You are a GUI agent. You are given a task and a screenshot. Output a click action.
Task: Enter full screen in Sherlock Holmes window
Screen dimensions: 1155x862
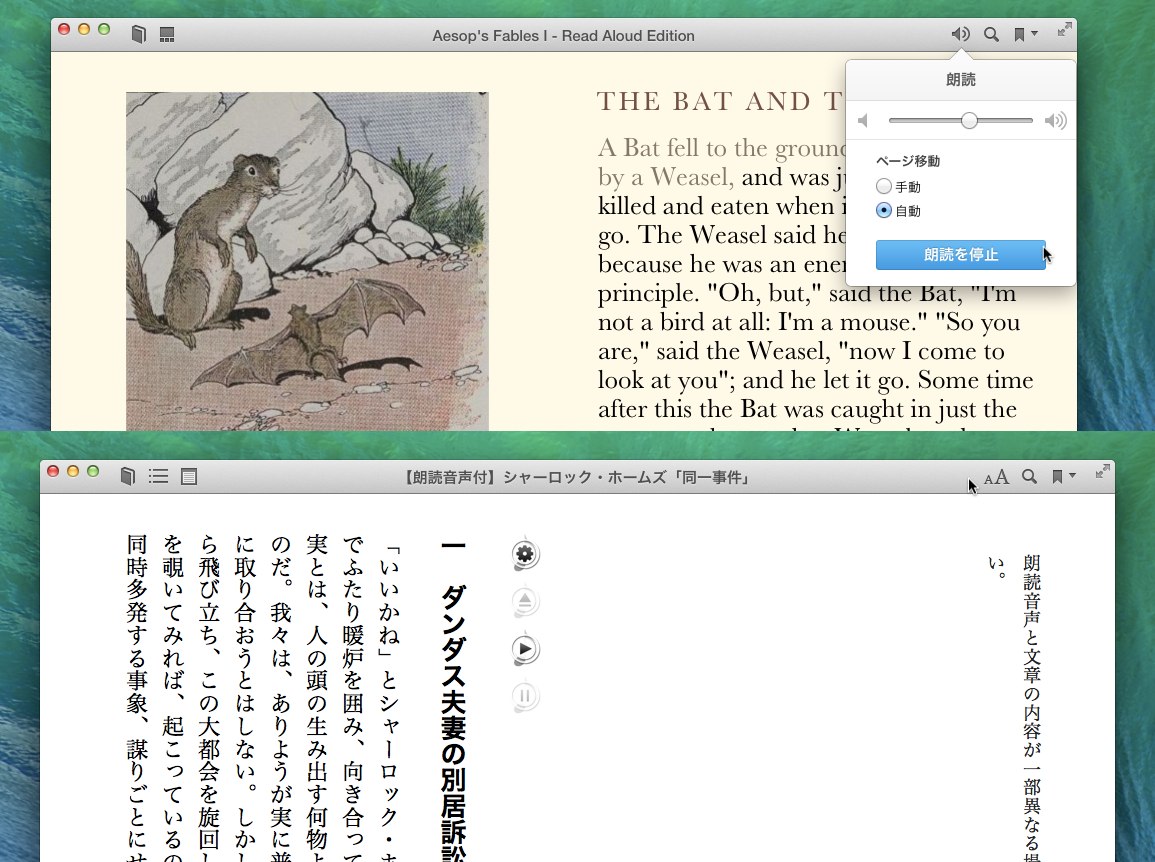(x=1103, y=472)
